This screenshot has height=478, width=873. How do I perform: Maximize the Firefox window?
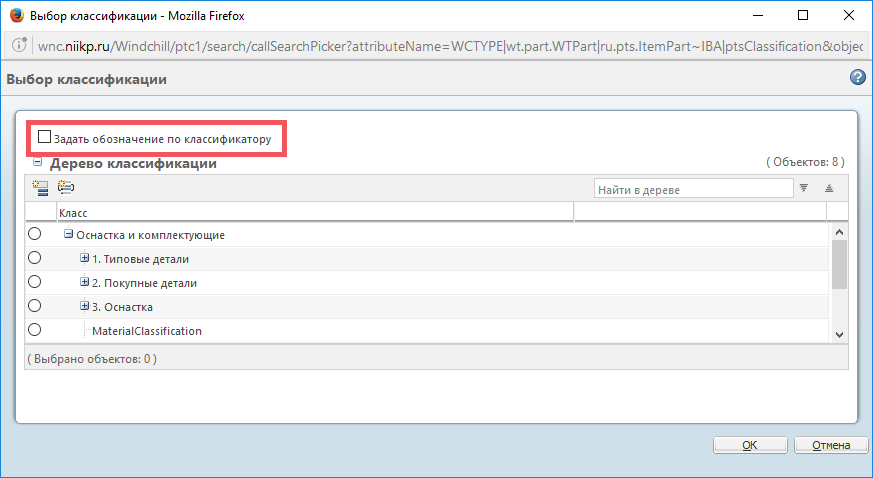(803, 15)
